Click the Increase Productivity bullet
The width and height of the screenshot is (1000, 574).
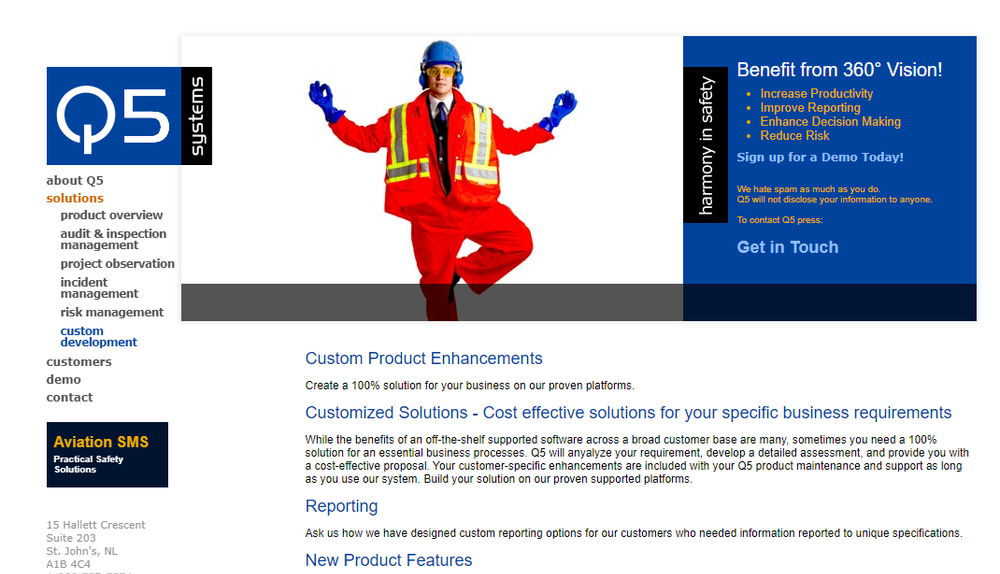pos(816,94)
